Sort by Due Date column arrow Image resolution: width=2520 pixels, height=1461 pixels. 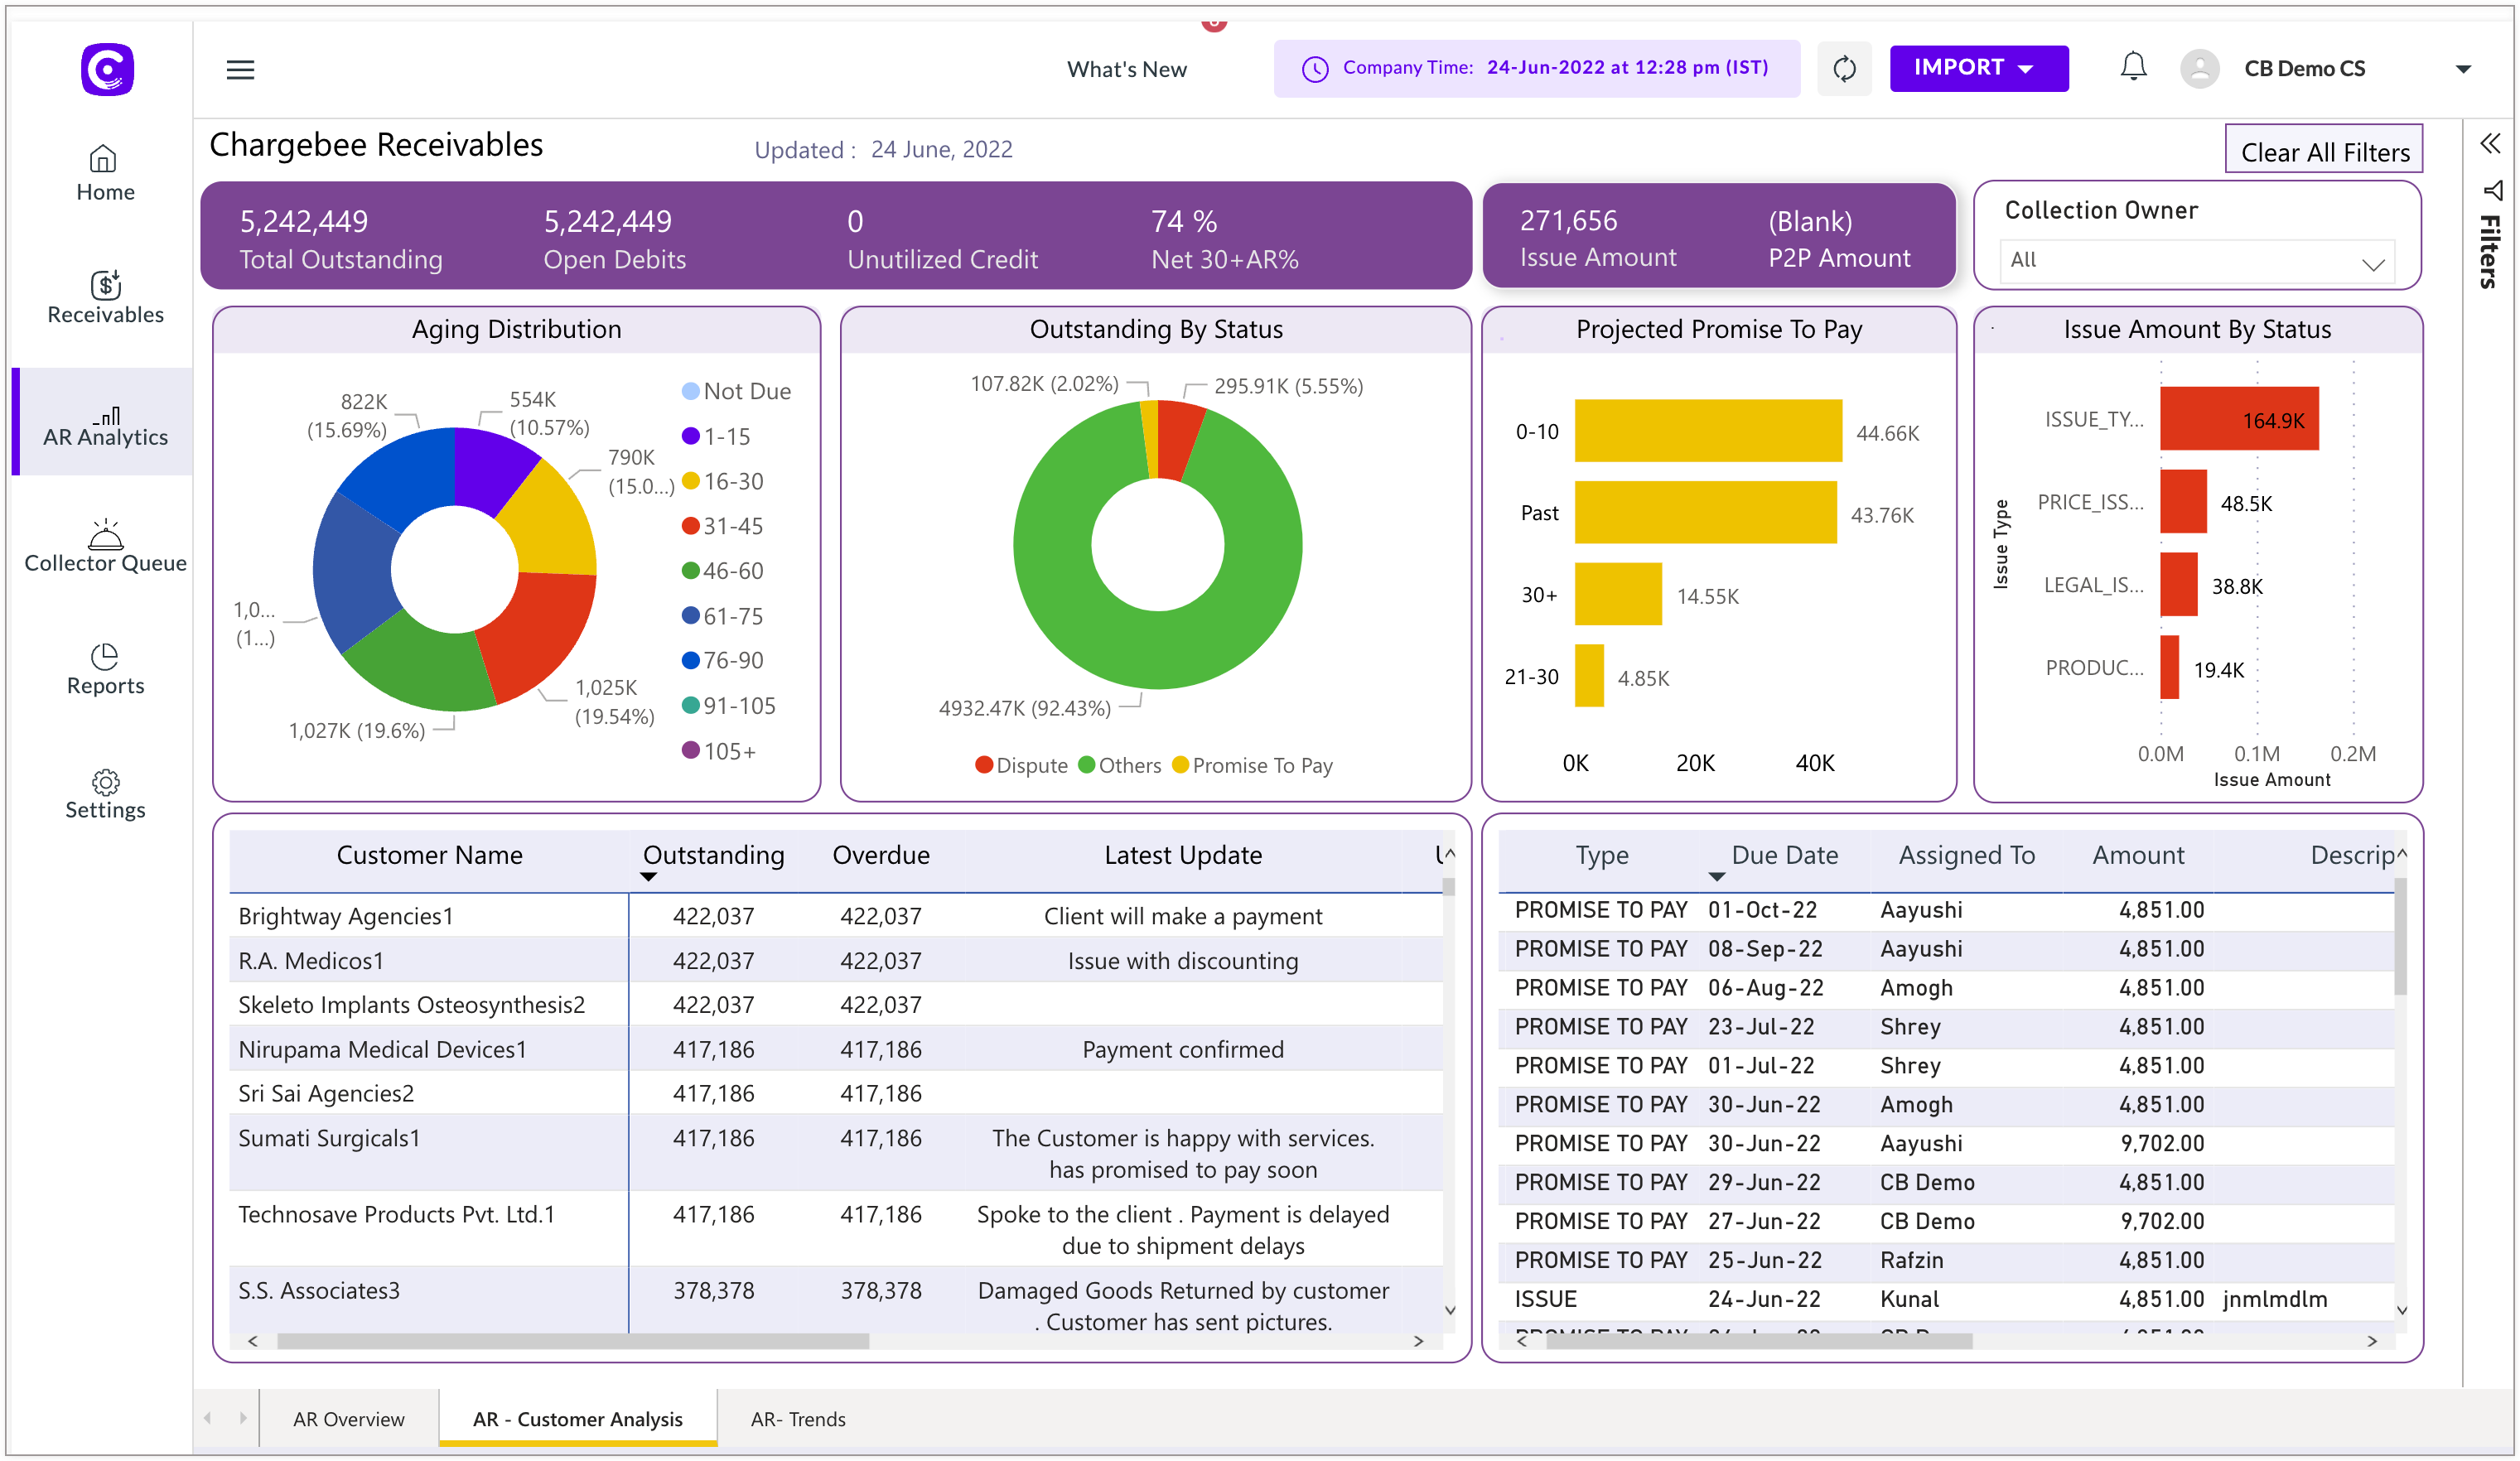click(x=1716, y=877)
